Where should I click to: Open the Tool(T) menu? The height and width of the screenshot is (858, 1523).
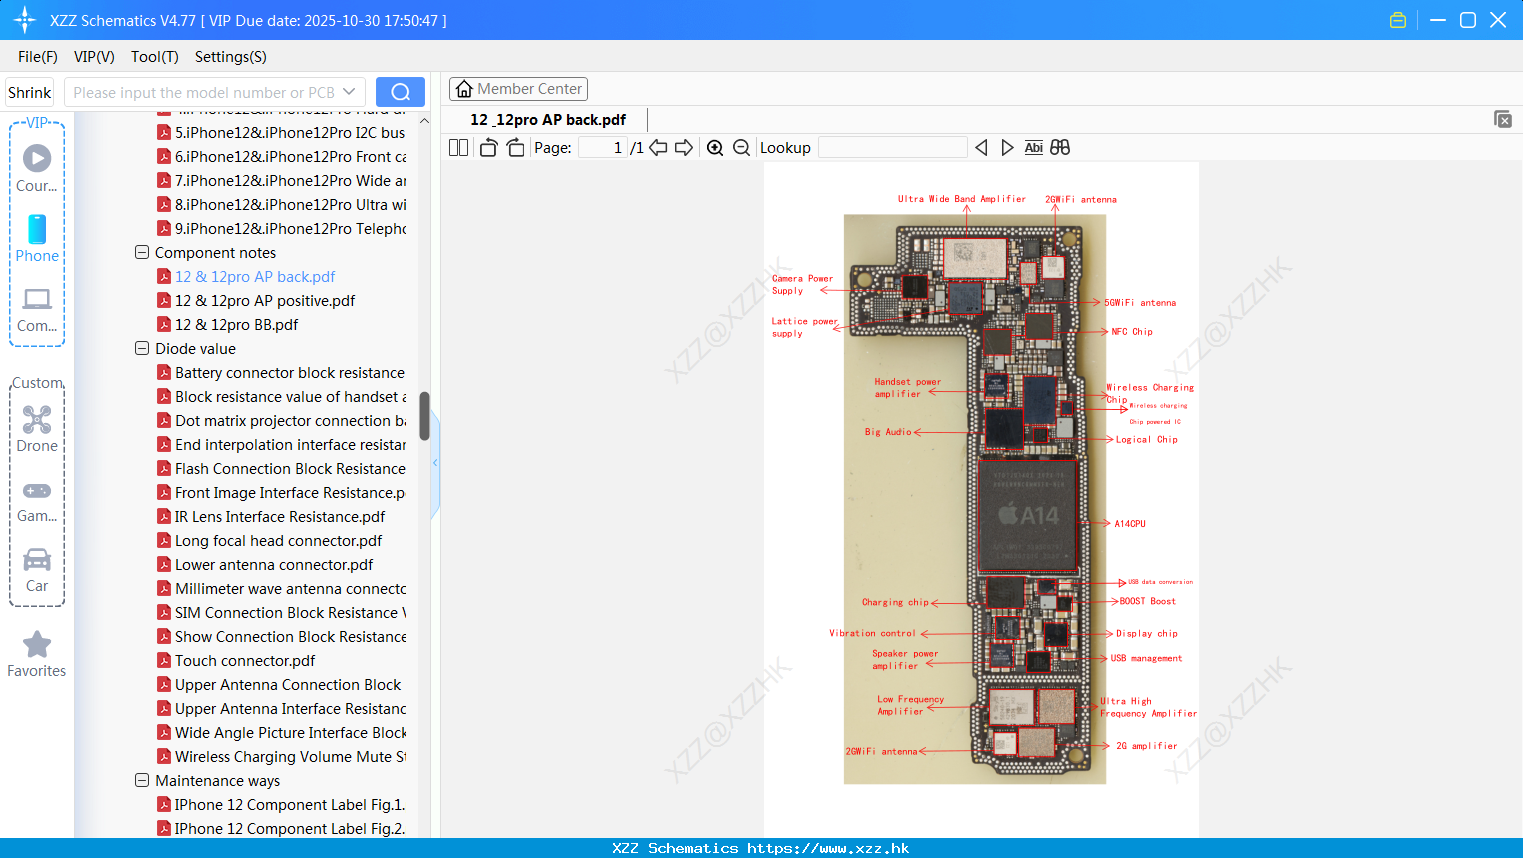click(x=155, y=57)
